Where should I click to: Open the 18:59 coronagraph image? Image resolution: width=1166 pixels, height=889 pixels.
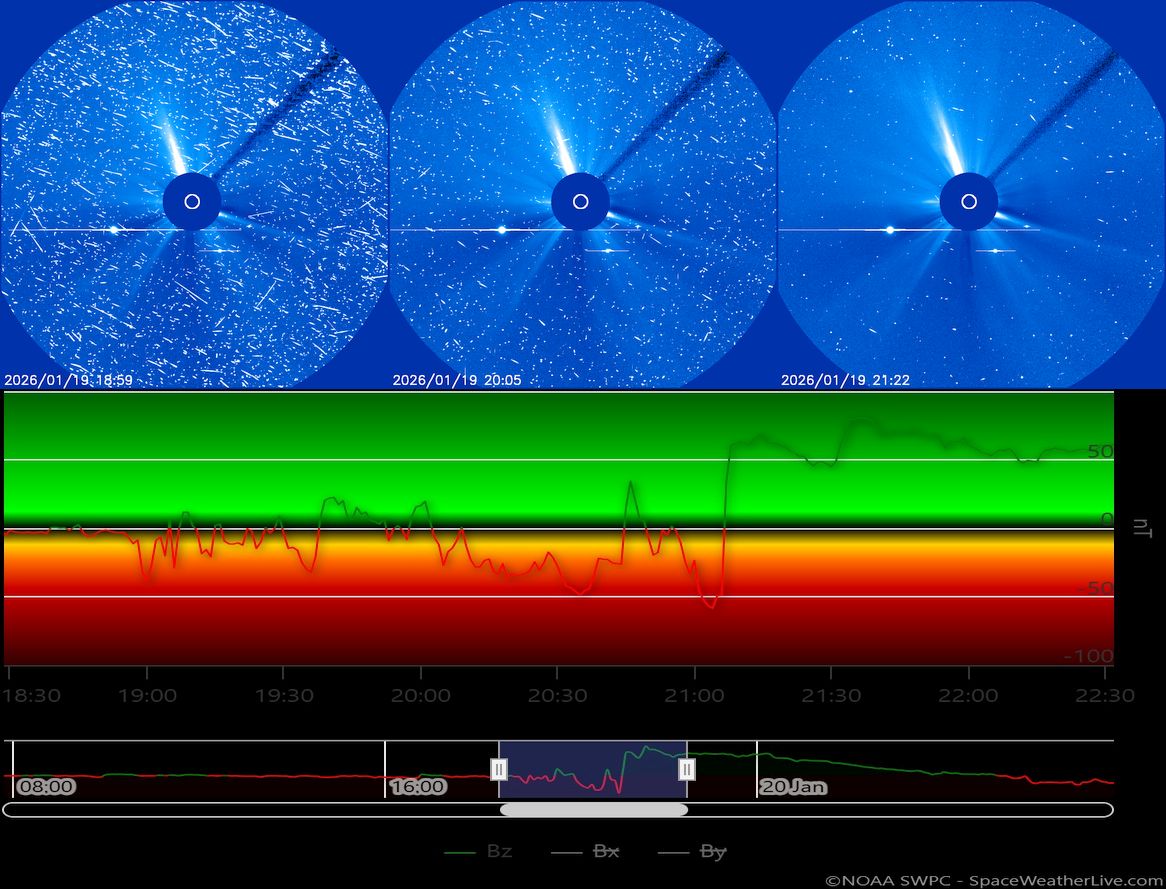point(193,195)
